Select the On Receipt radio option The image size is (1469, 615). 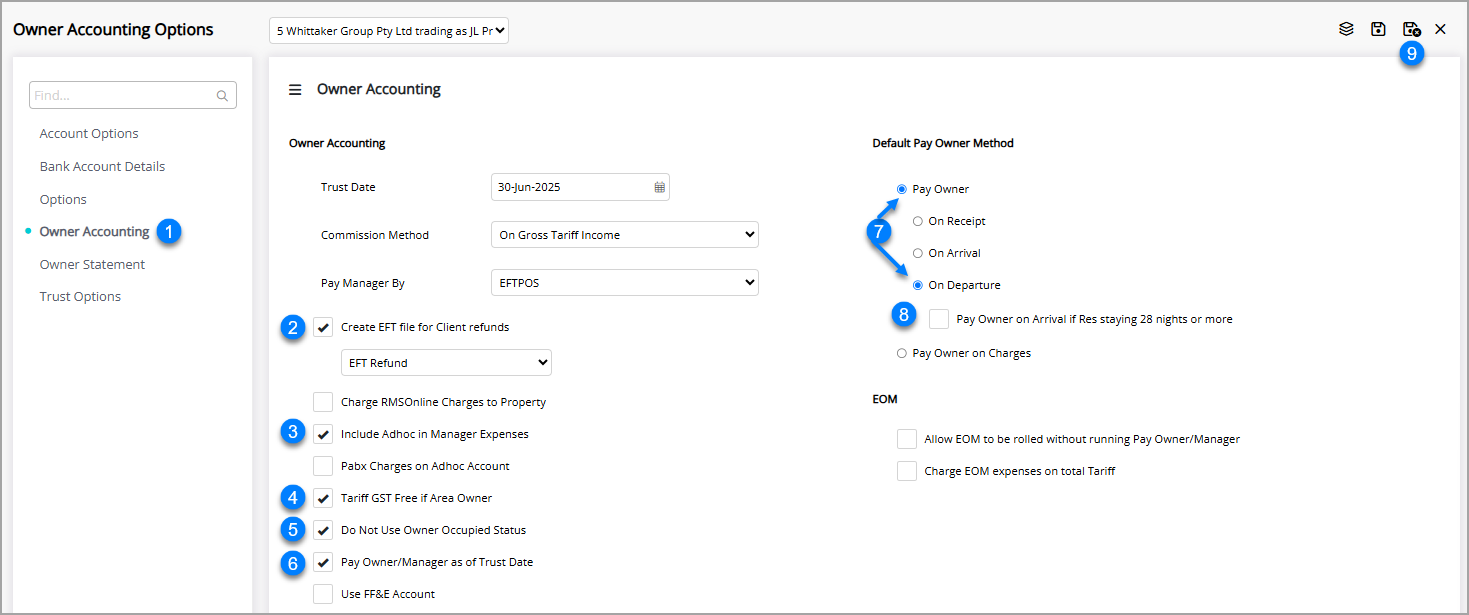(918, 221)
